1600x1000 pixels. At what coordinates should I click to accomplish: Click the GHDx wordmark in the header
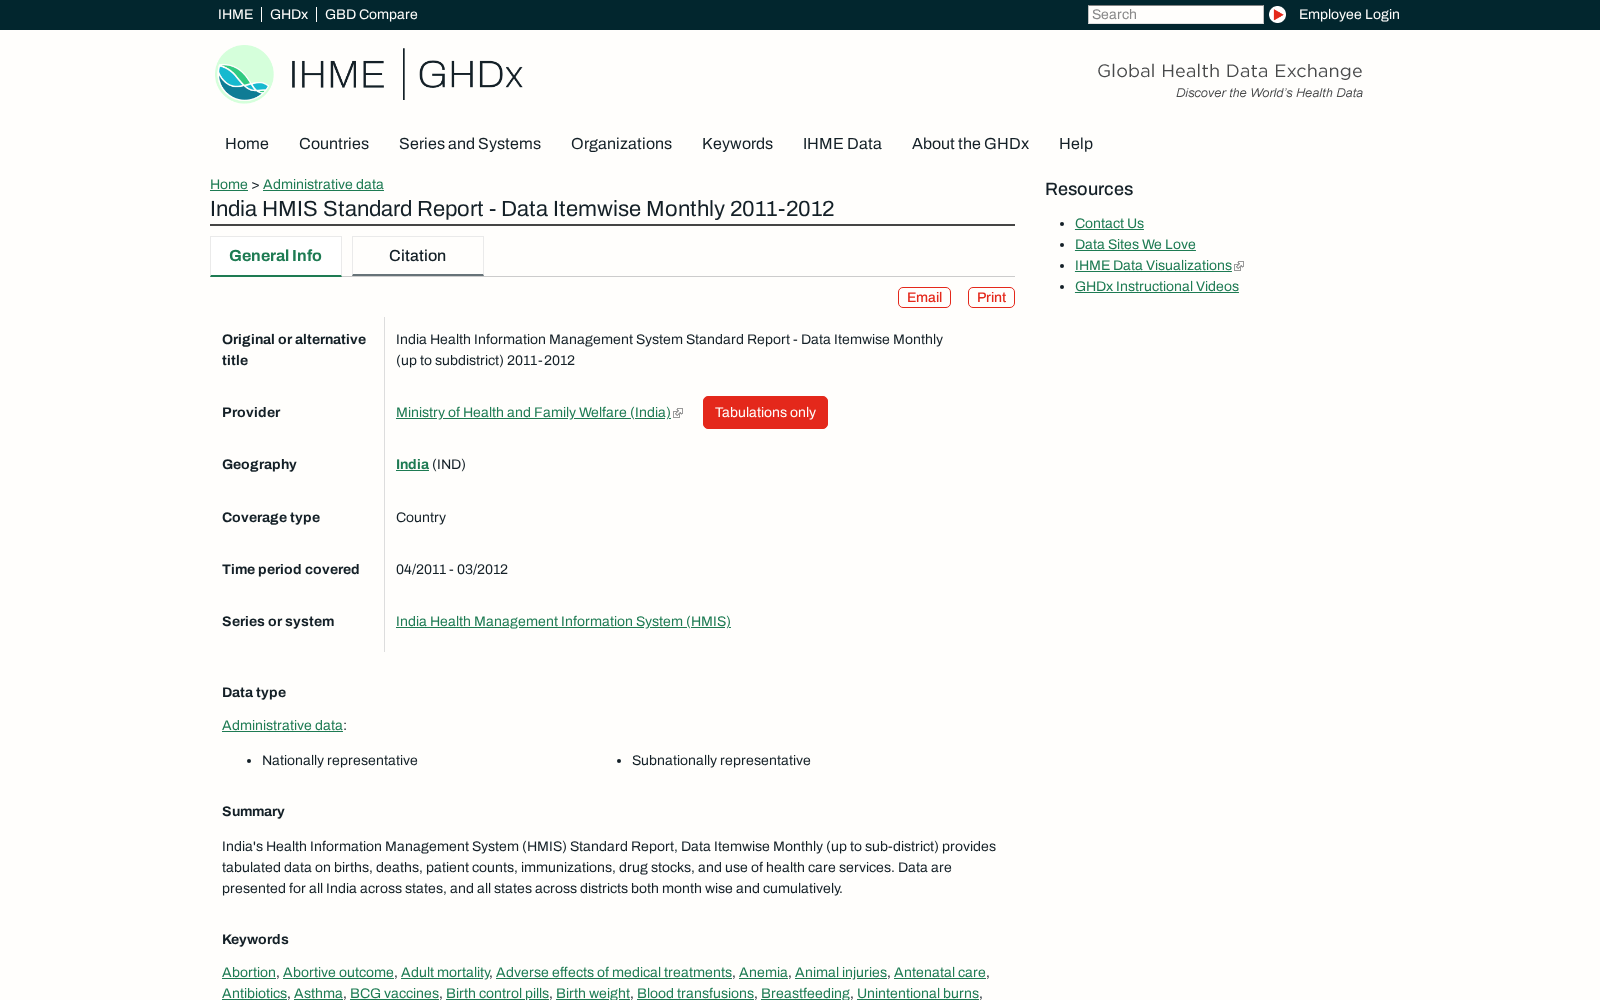470,75
